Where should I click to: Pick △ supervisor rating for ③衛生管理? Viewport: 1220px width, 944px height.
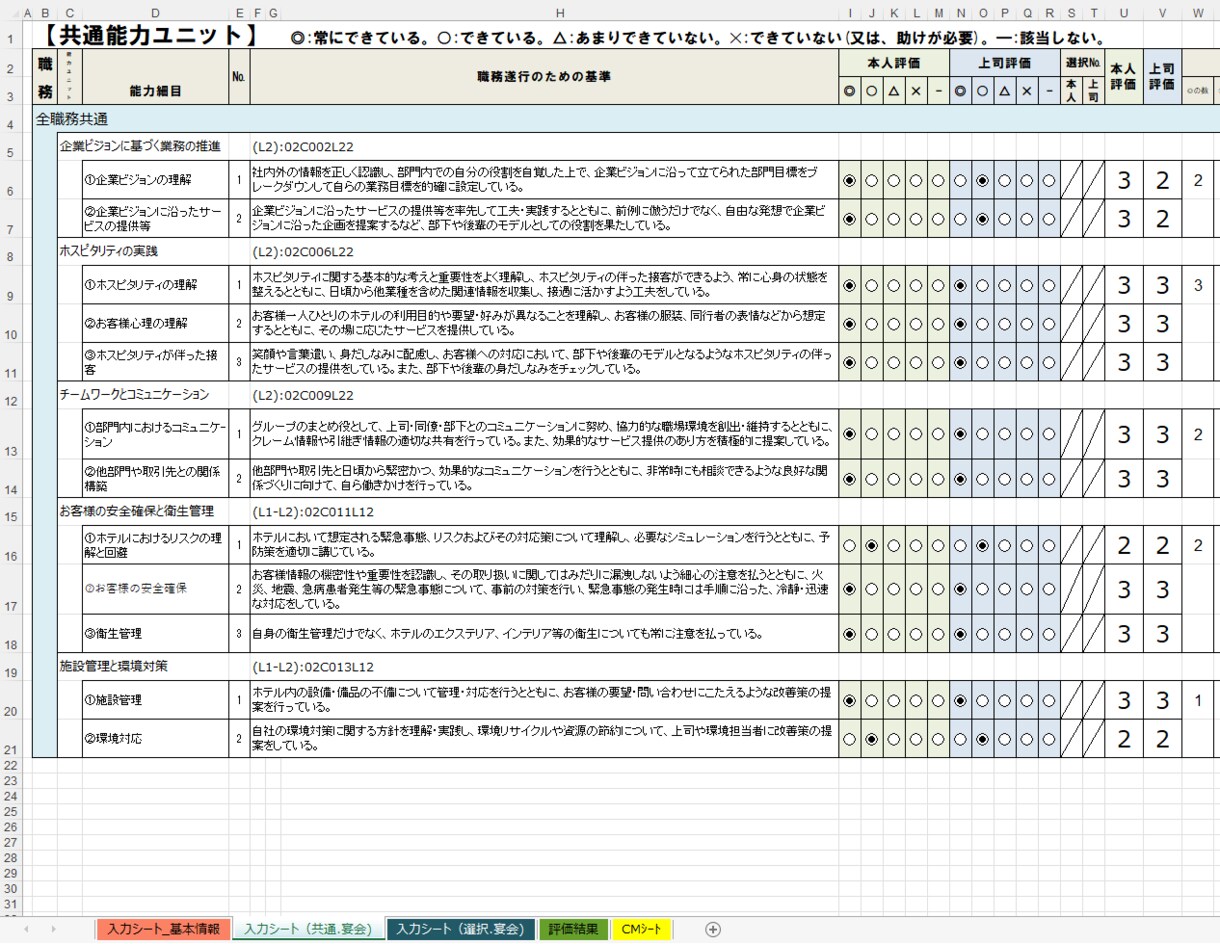point(1004,634)
